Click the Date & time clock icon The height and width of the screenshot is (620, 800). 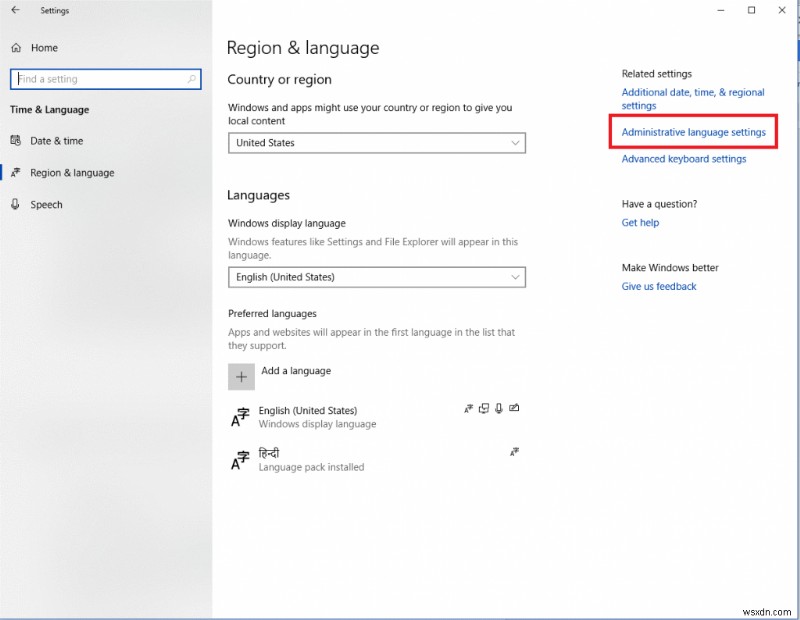[16, 140]
